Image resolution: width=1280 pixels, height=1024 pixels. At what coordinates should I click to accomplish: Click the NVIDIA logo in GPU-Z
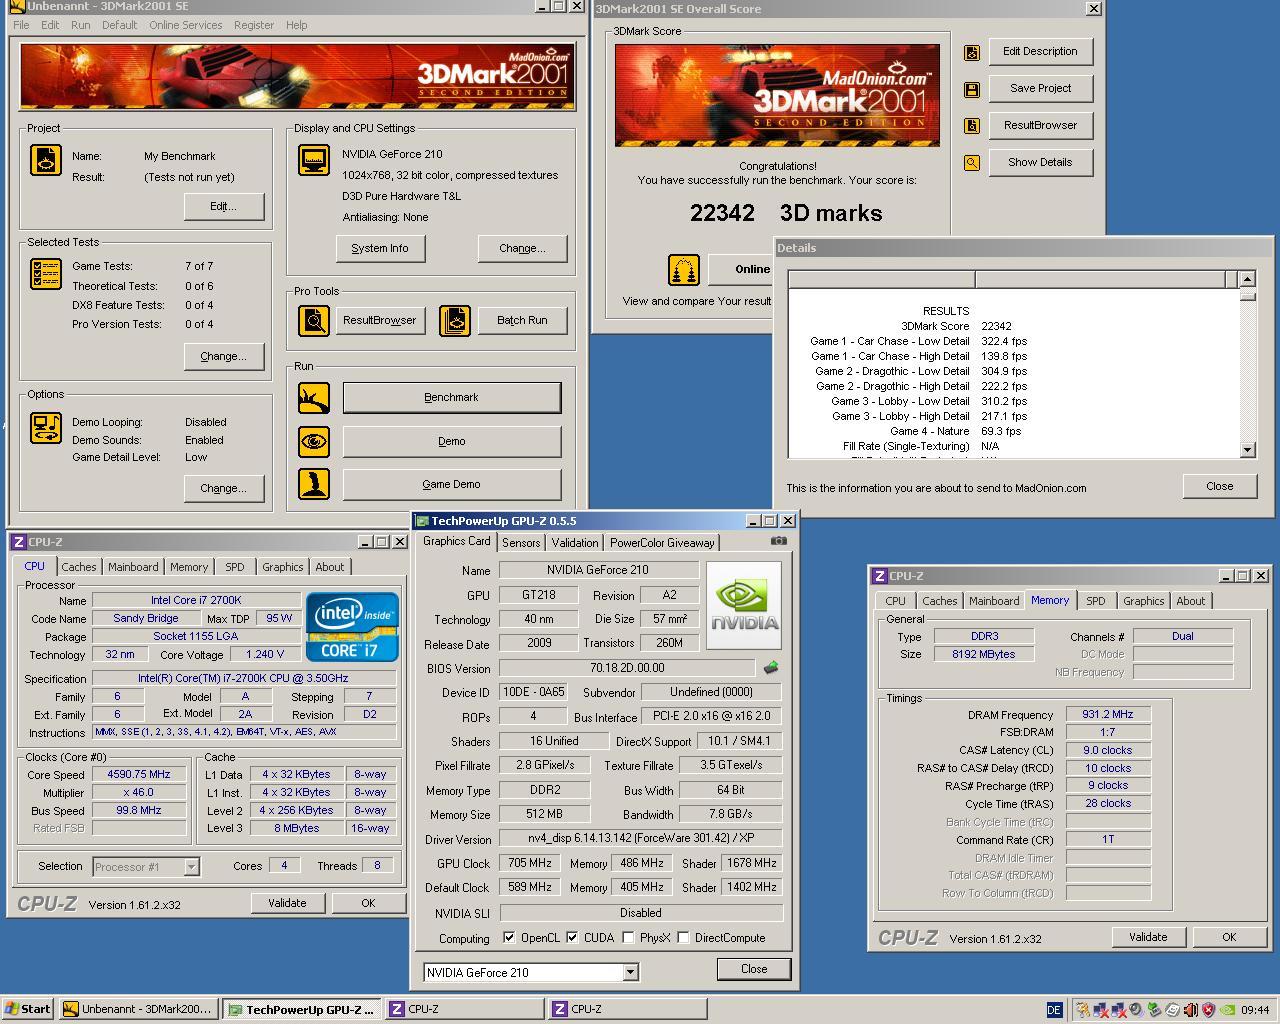(x=744, y=605)
